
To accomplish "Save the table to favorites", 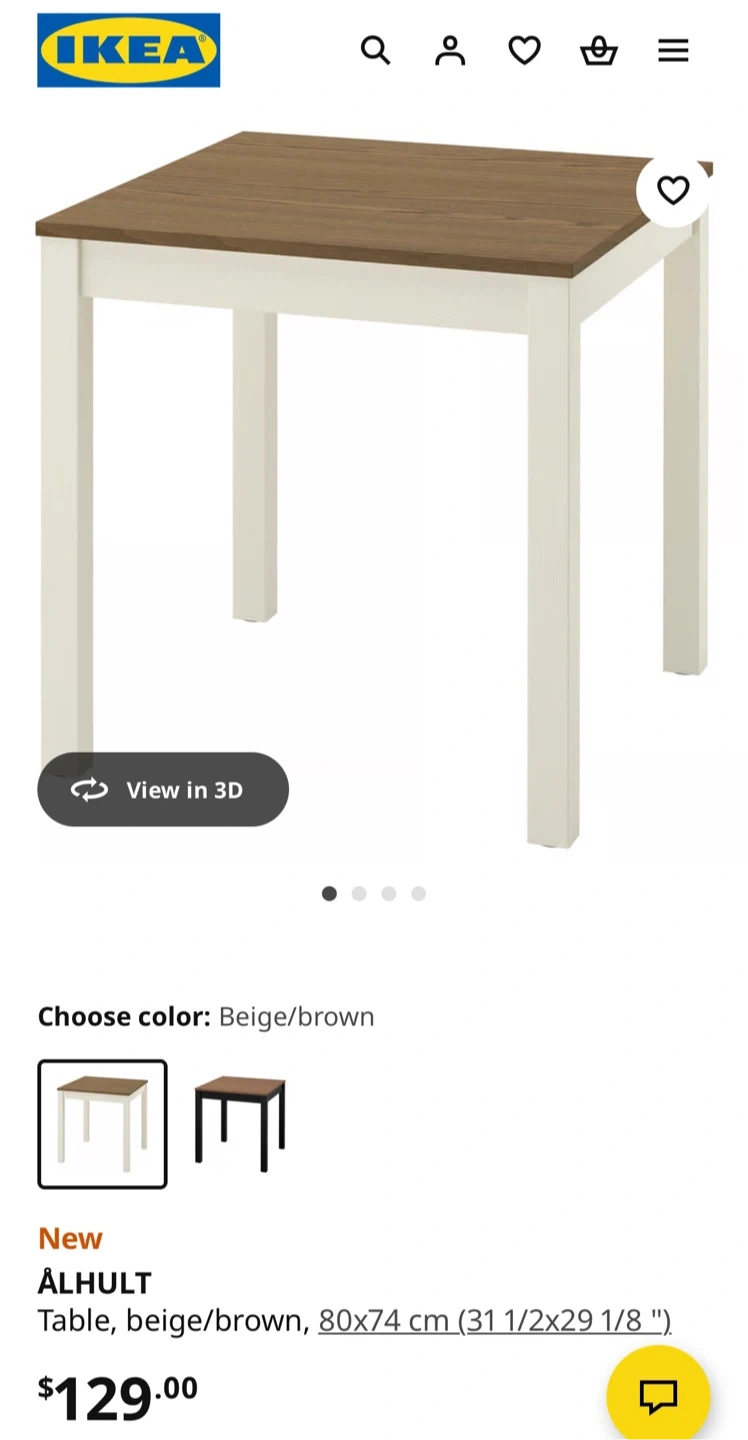I will point(673,190).
